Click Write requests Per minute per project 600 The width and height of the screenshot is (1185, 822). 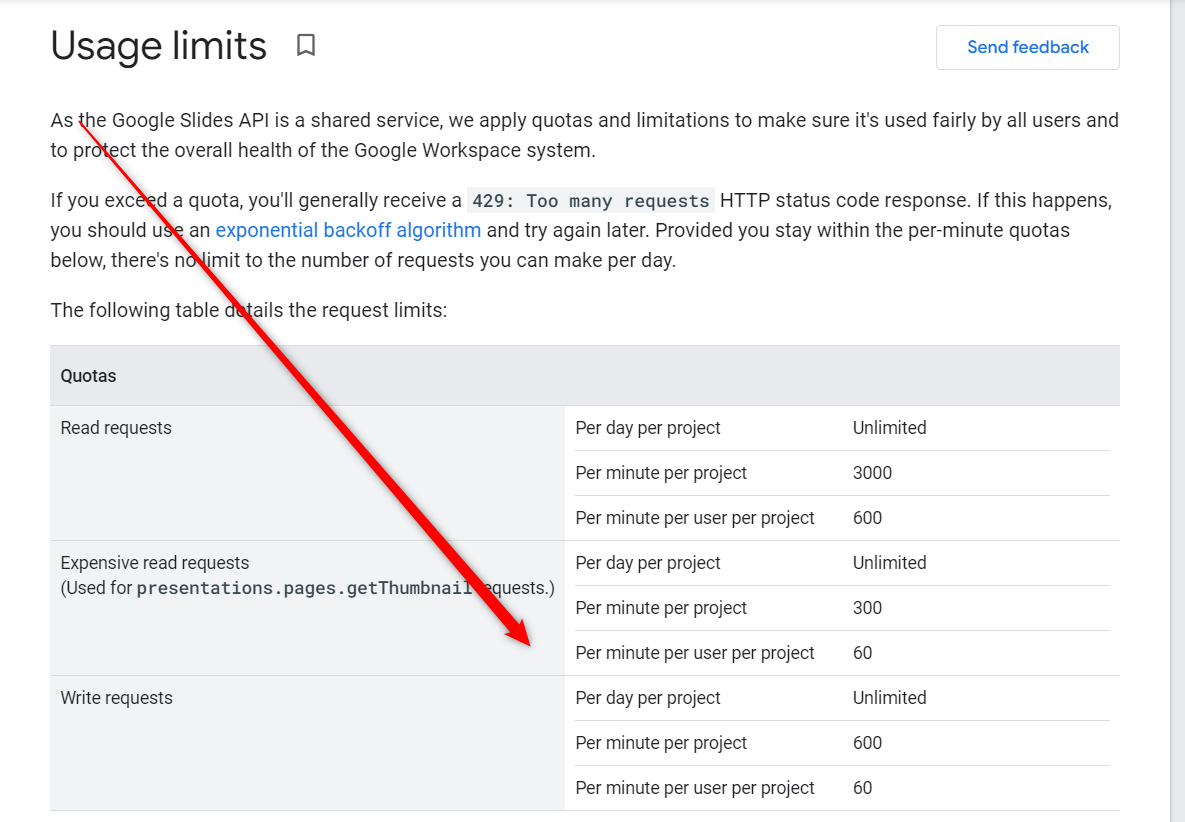click(867, 743)
